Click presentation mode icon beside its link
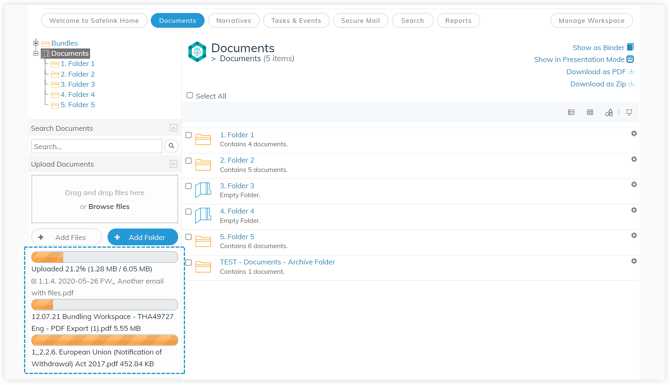The height and width of the screenshot is (385, 670). [x=630, y=59]
